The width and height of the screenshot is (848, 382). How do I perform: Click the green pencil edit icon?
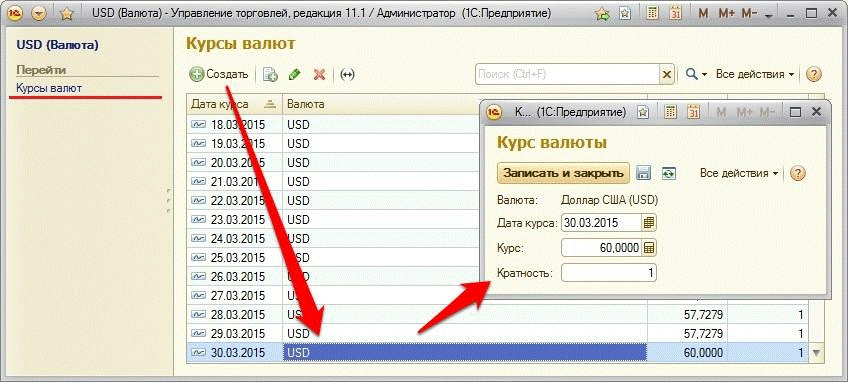pos(294,75)
